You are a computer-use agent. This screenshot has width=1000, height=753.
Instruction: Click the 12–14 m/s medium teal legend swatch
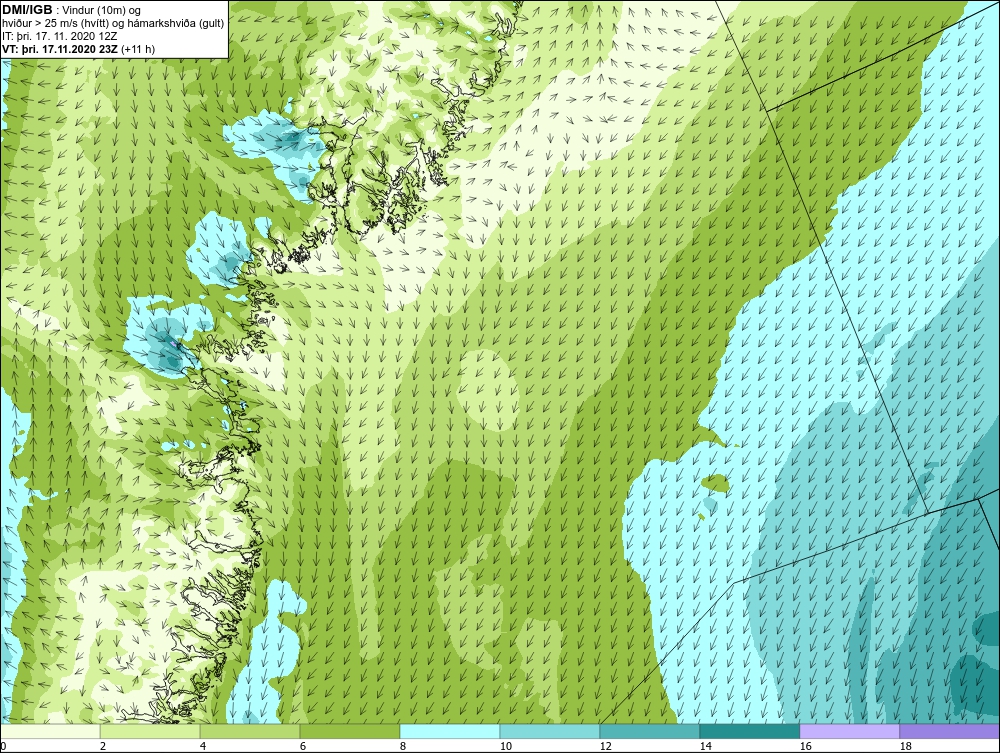pos(649,731)
